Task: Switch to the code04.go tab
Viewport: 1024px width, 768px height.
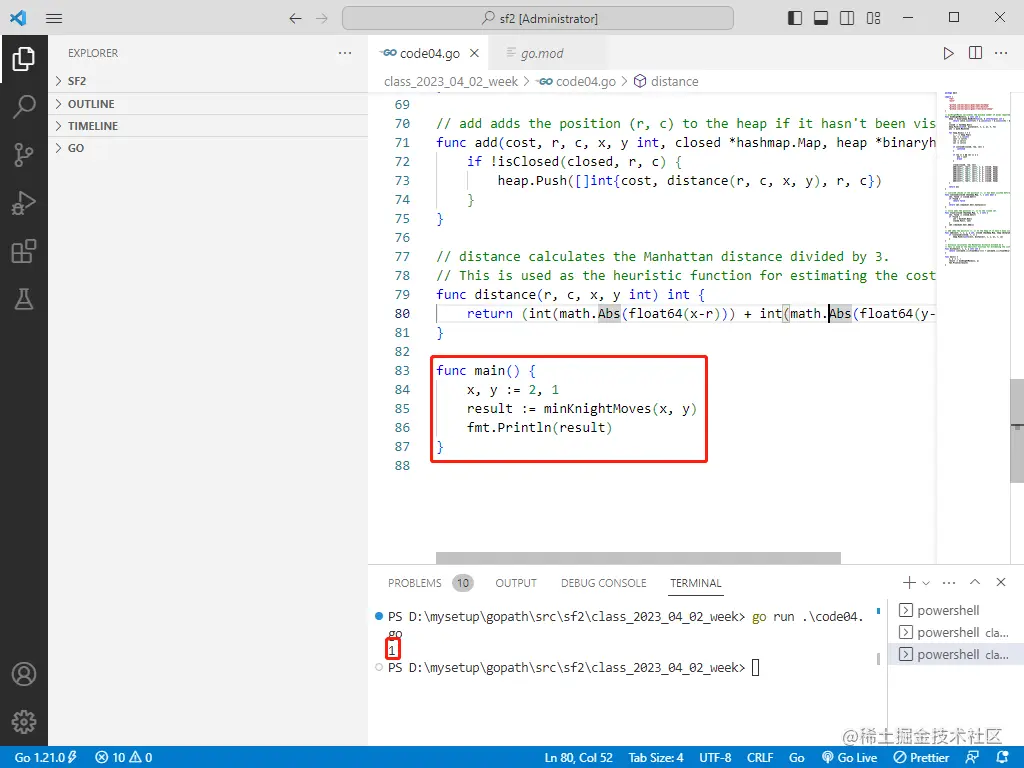Action: tap(429, 54)
